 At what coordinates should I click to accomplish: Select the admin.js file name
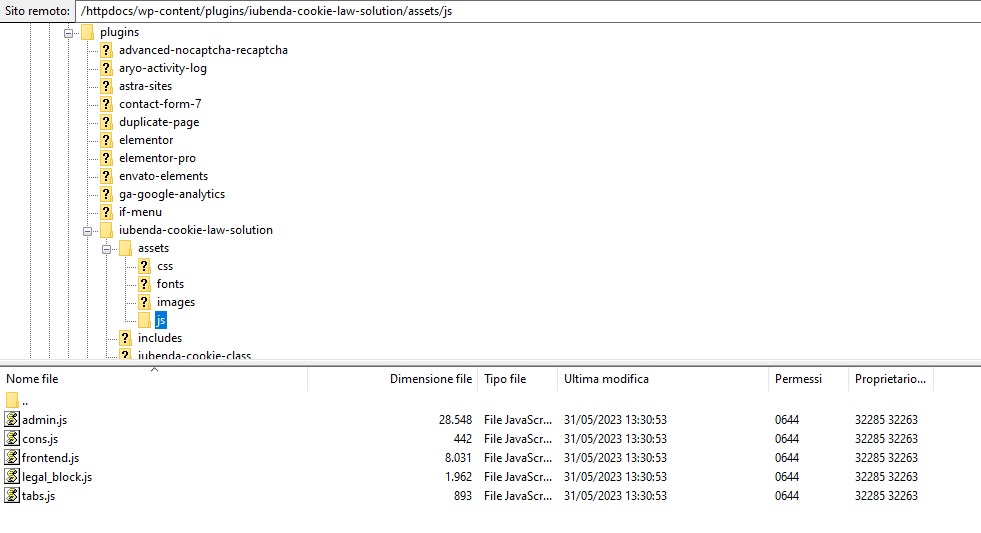(x=44, y=420)
